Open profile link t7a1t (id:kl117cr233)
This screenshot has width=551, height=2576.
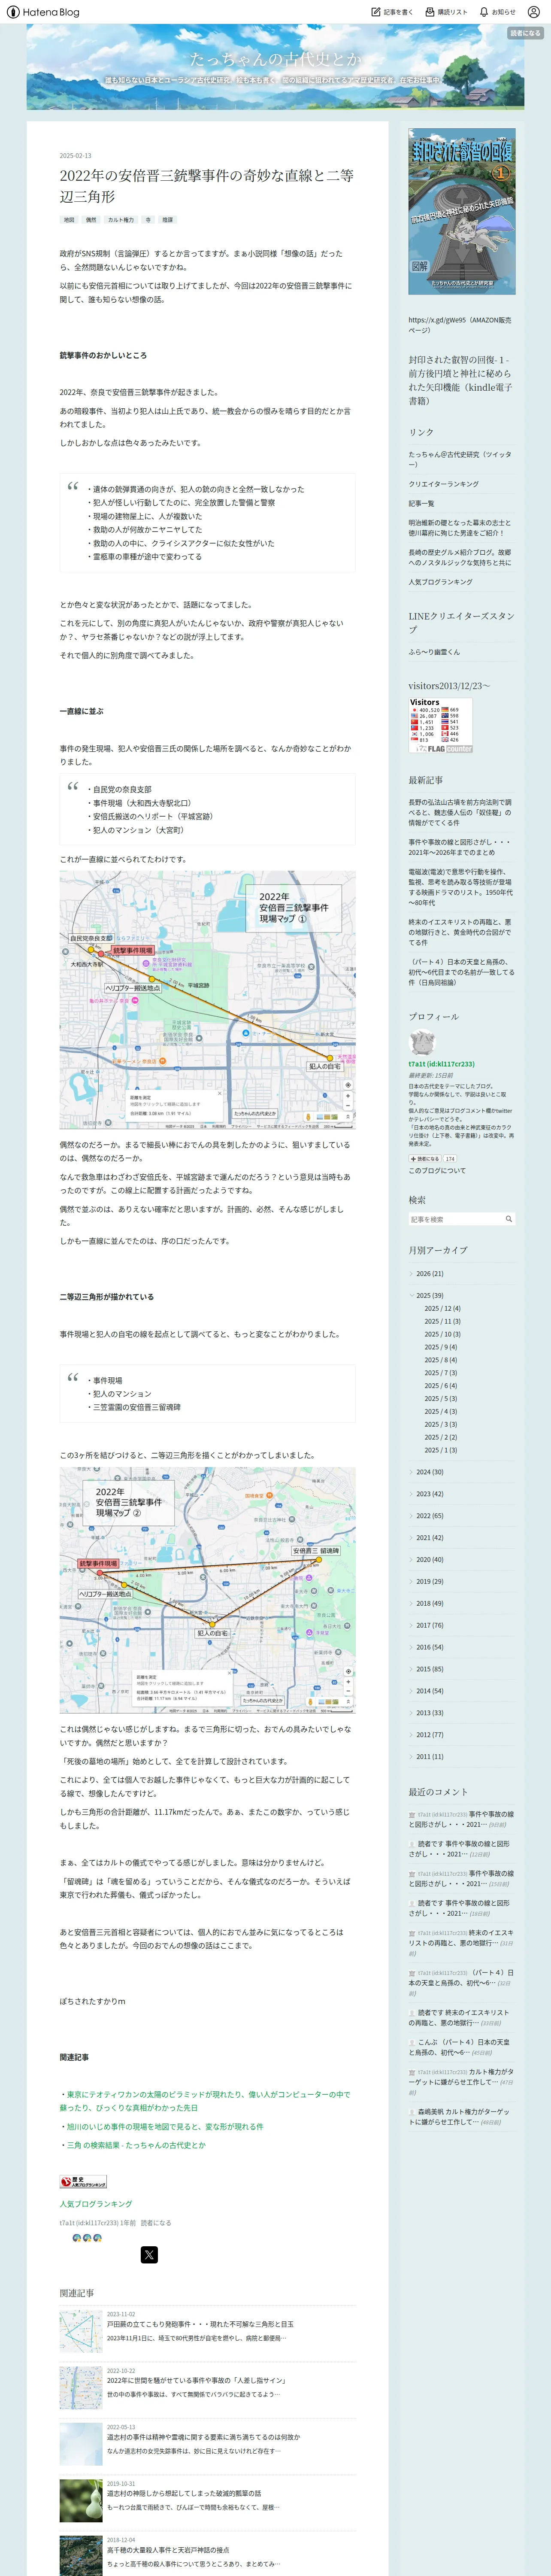tap(441, 1064)
